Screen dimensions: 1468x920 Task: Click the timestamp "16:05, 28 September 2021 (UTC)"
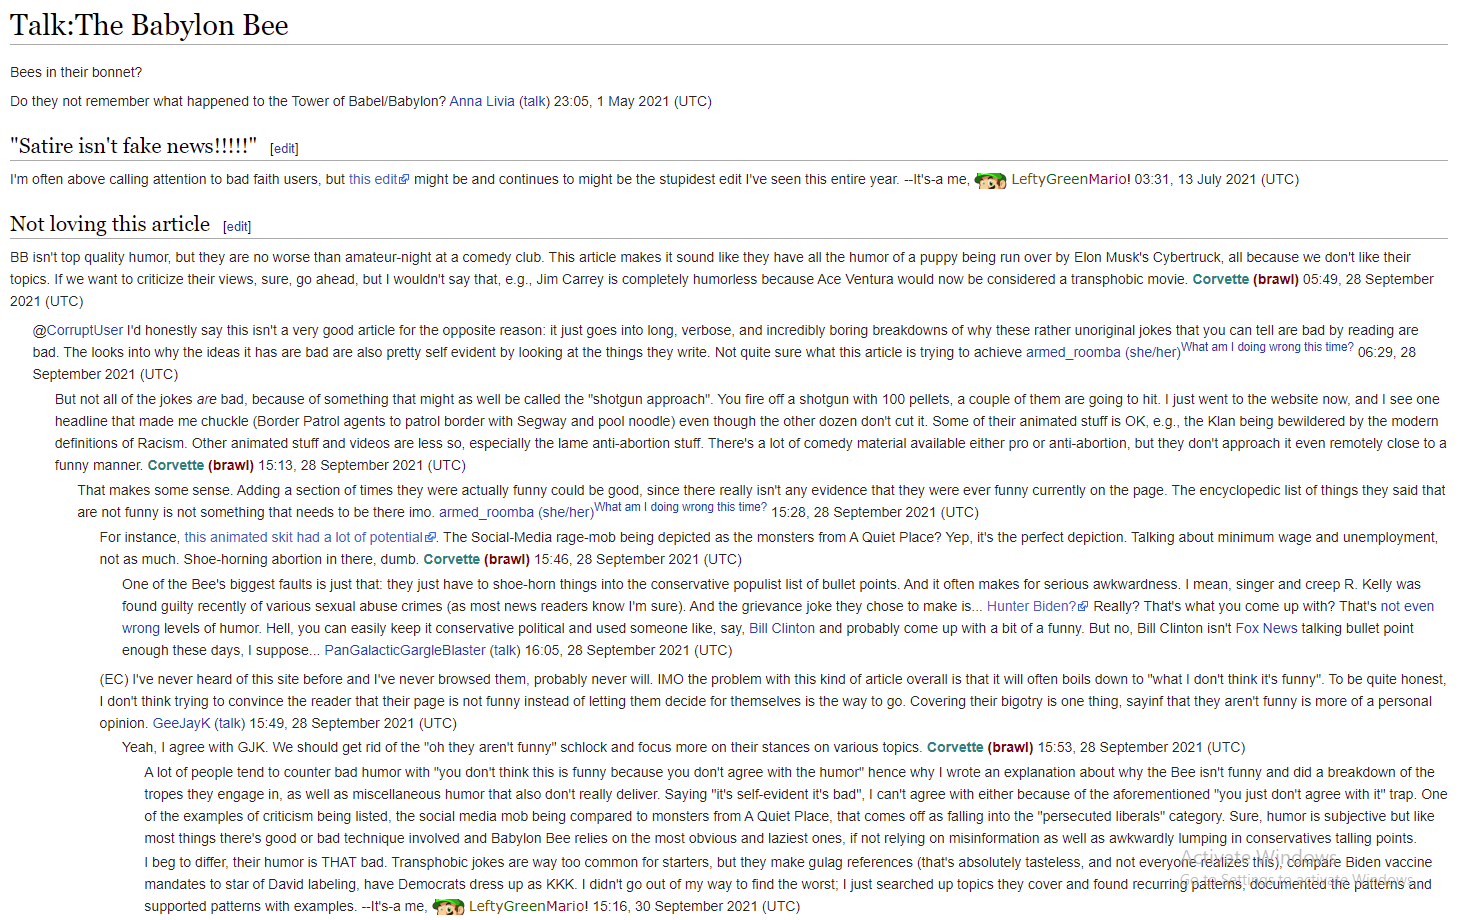click(629, 650)
